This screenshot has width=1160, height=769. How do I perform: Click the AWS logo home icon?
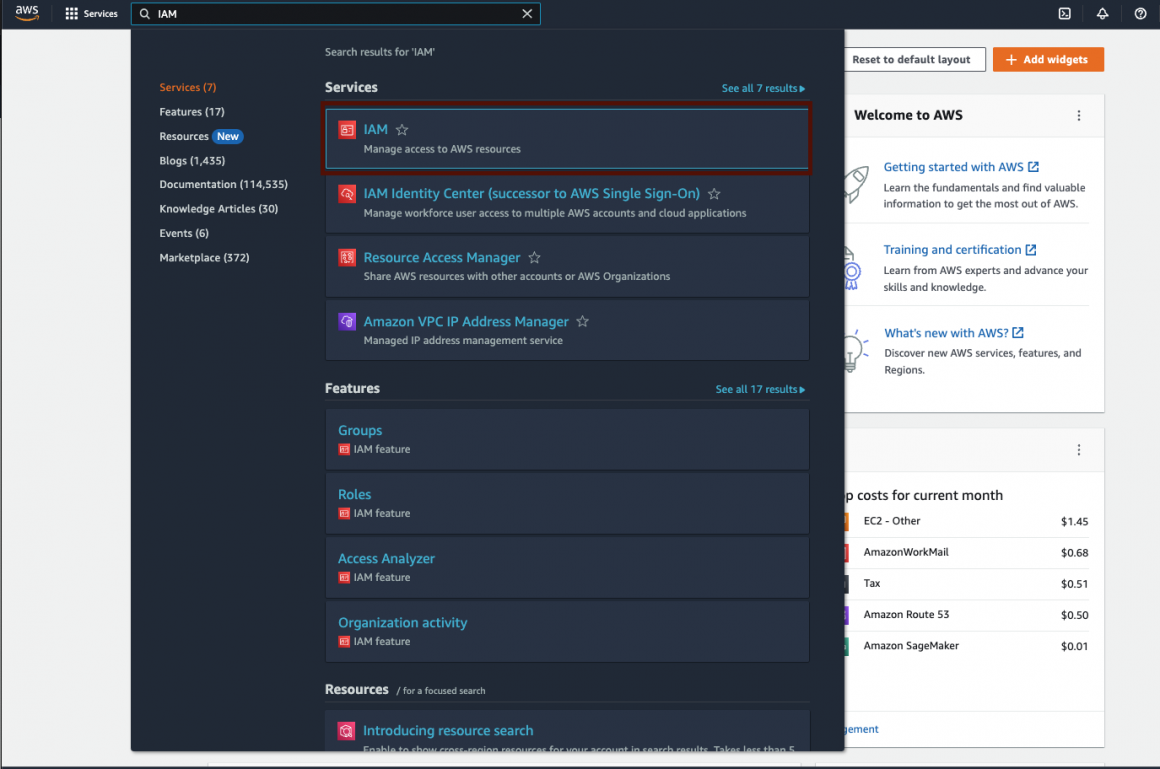(26, 13)
